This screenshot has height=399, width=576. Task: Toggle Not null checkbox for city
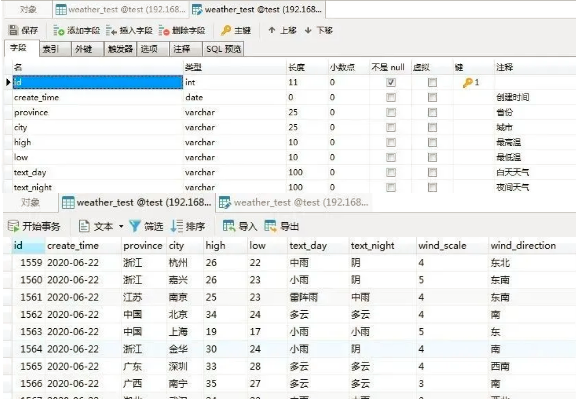391,127
